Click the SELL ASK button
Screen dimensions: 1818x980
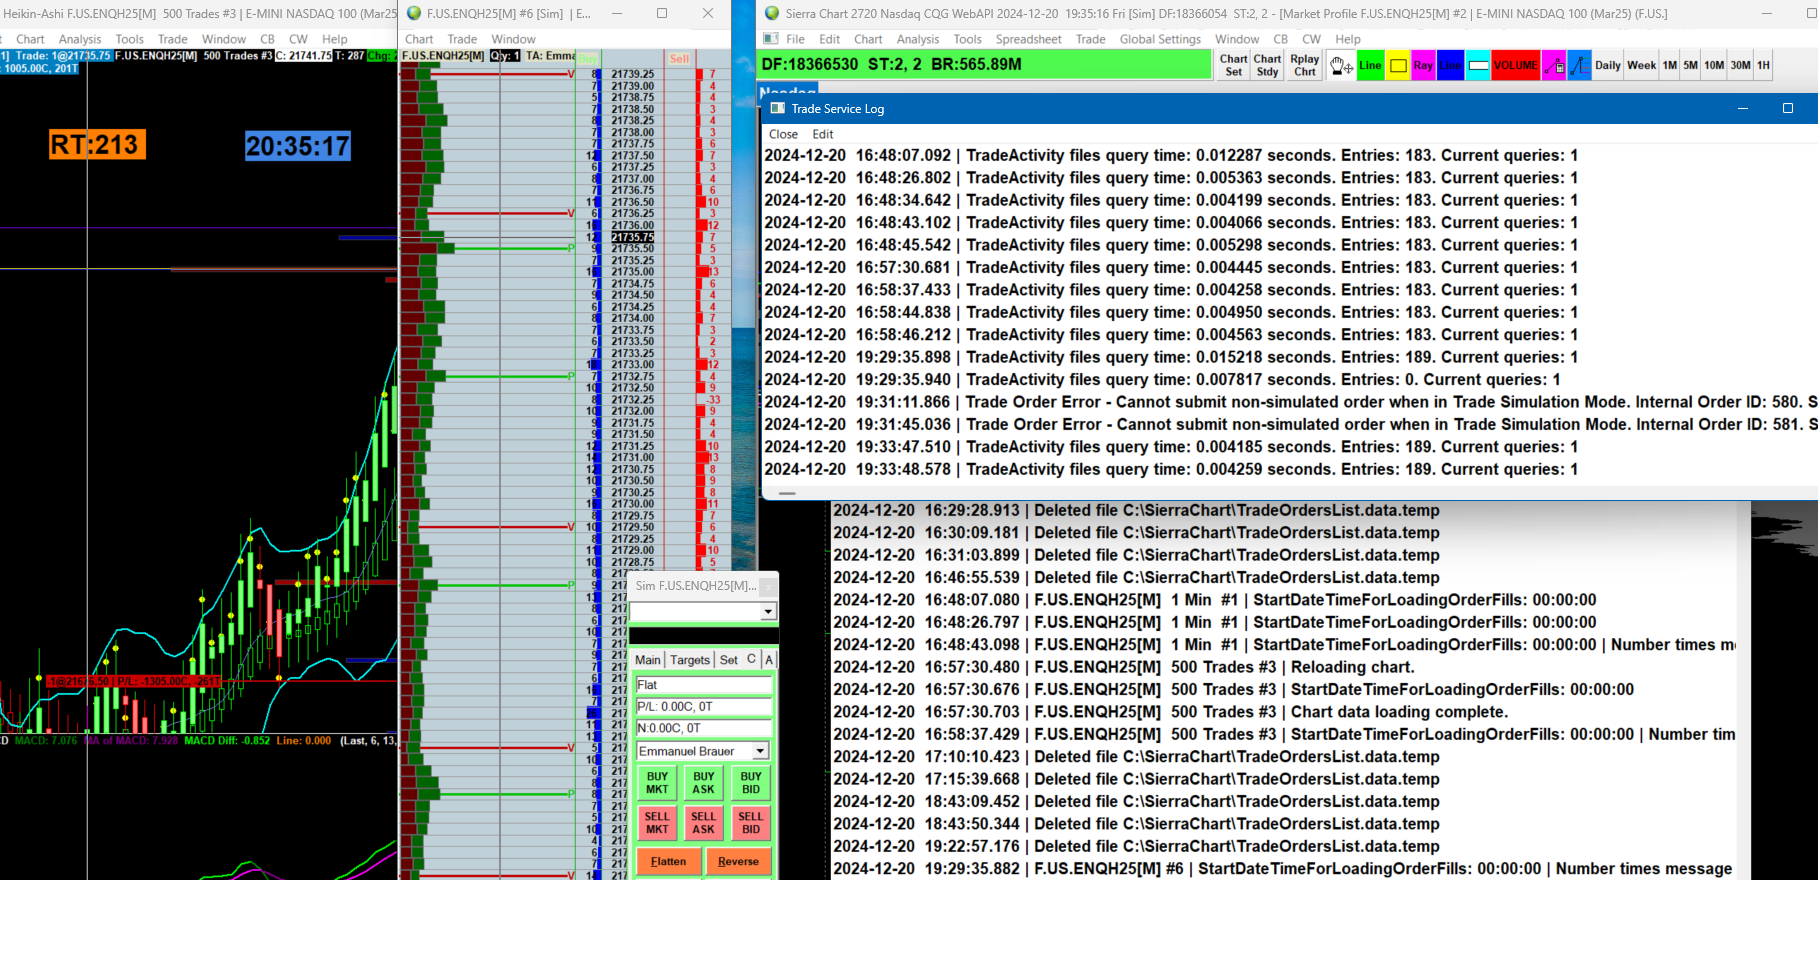(704, 823)
